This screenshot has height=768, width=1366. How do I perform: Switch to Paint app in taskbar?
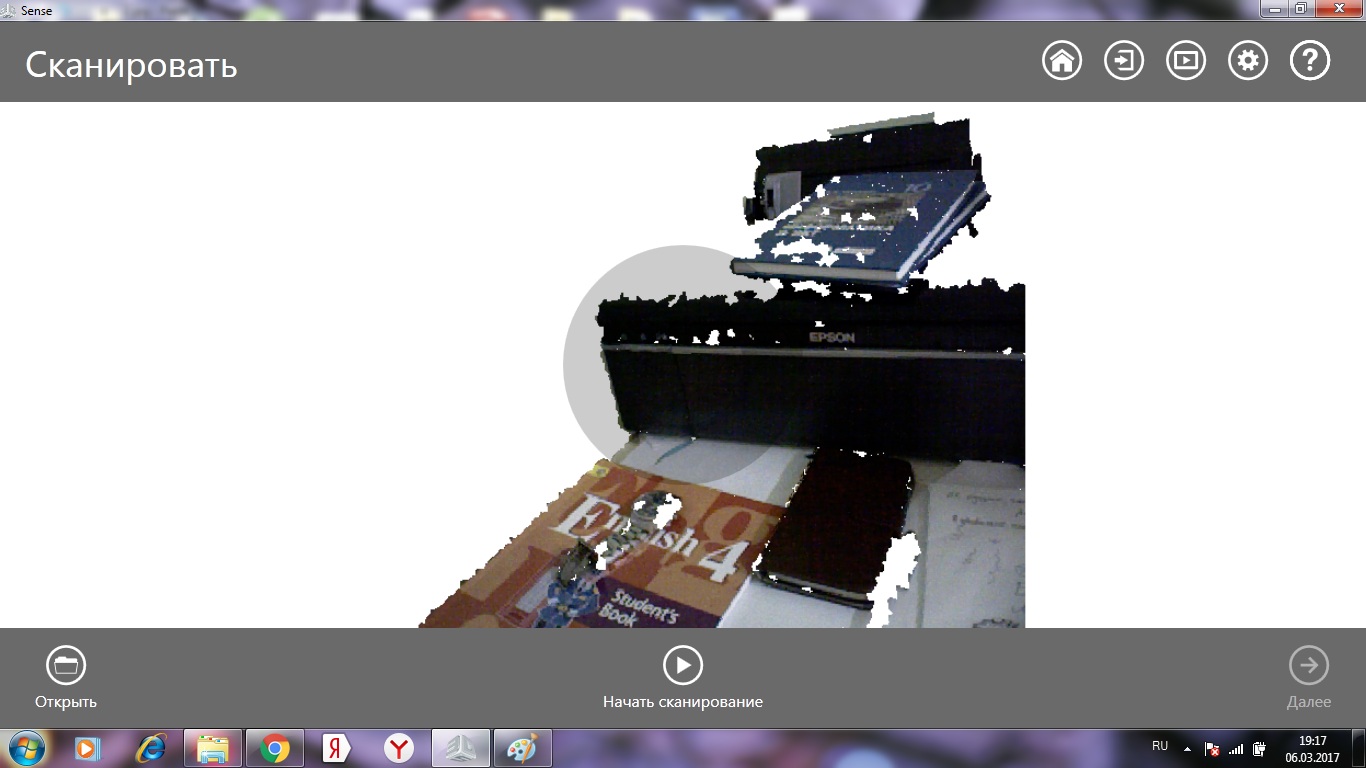pyautogui.click(x=522, y=748)
